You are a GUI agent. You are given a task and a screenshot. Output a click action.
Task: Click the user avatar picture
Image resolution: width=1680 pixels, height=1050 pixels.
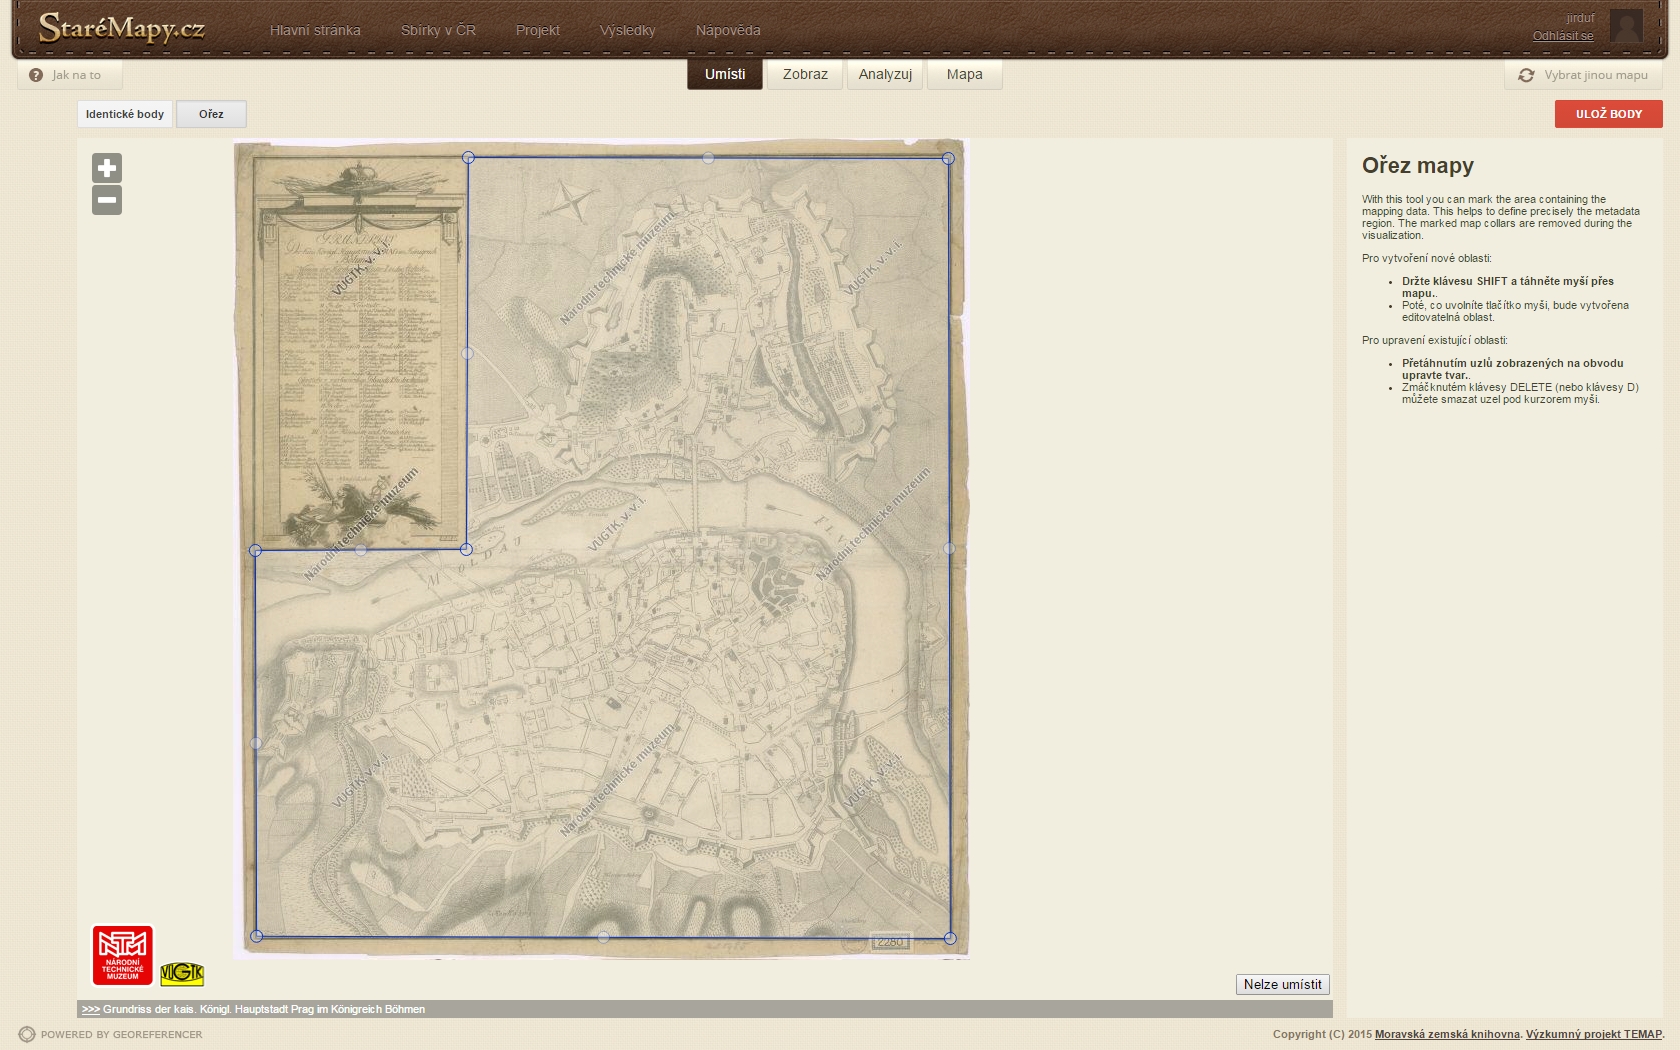tap(1626, 26)
